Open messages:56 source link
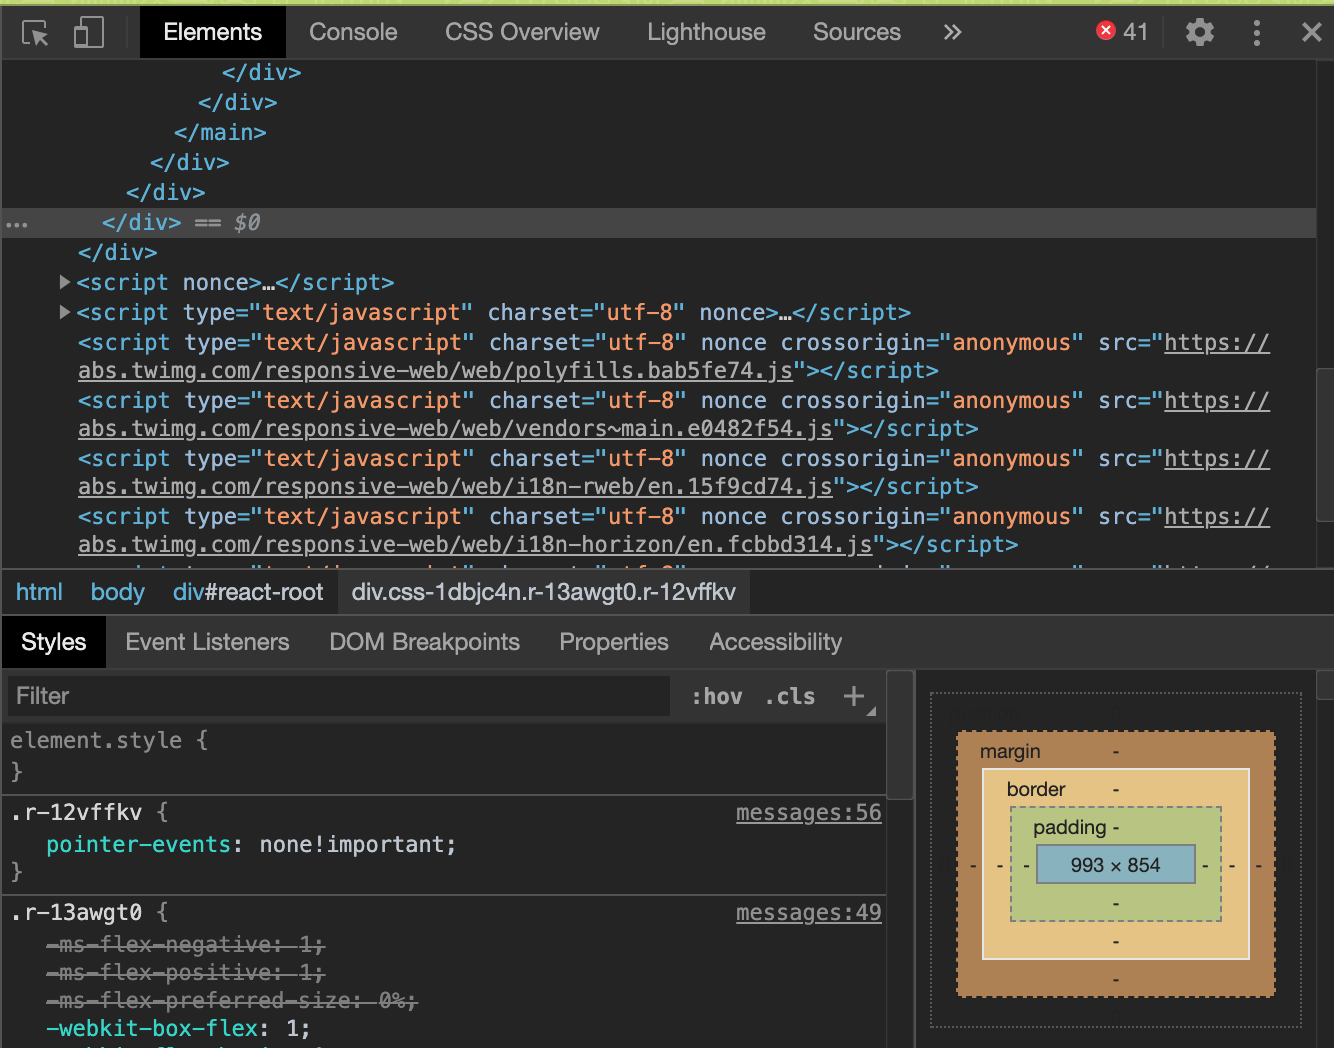Screen dimensions: 1334x1048 pyautogui.click(x=808, y=813)
